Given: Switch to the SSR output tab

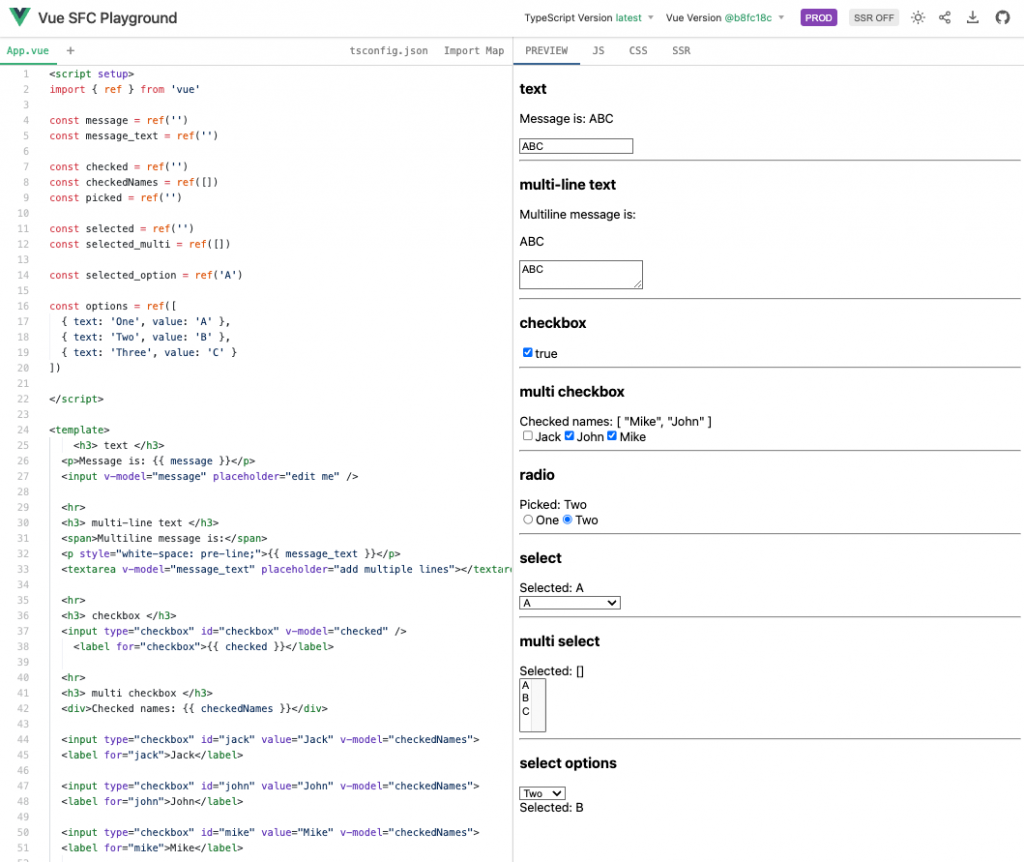Looking at the screenshot, I should pos(681,51).
